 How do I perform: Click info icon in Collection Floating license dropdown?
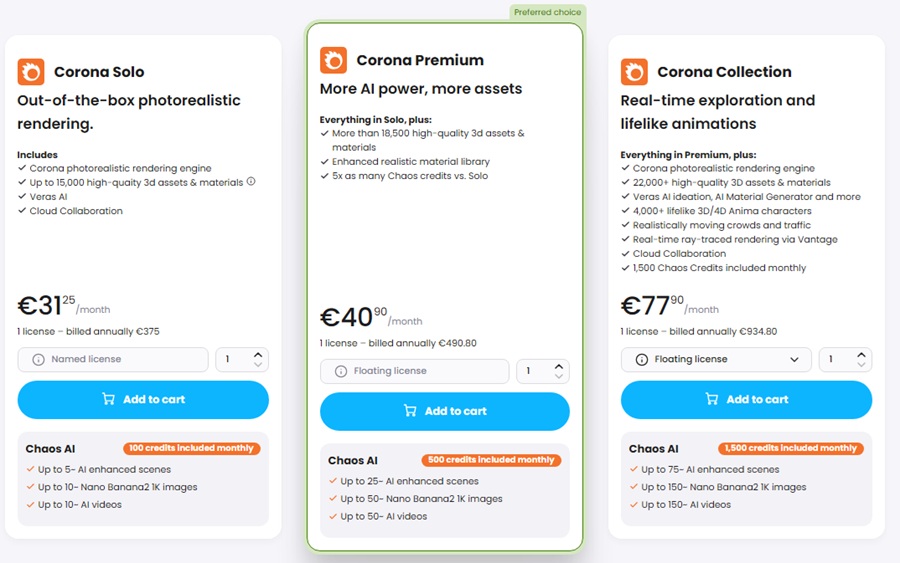(642, 359)
